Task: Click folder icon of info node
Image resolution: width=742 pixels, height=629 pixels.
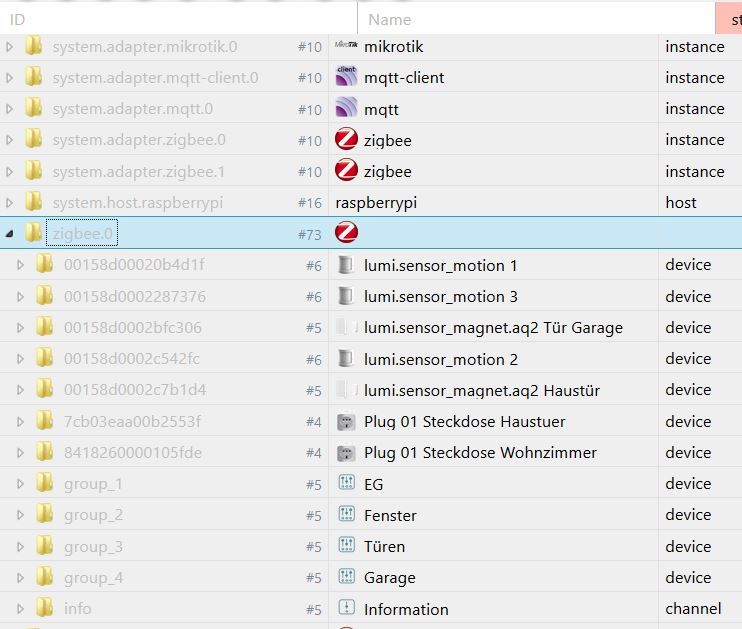Action: tap(44, 608)
